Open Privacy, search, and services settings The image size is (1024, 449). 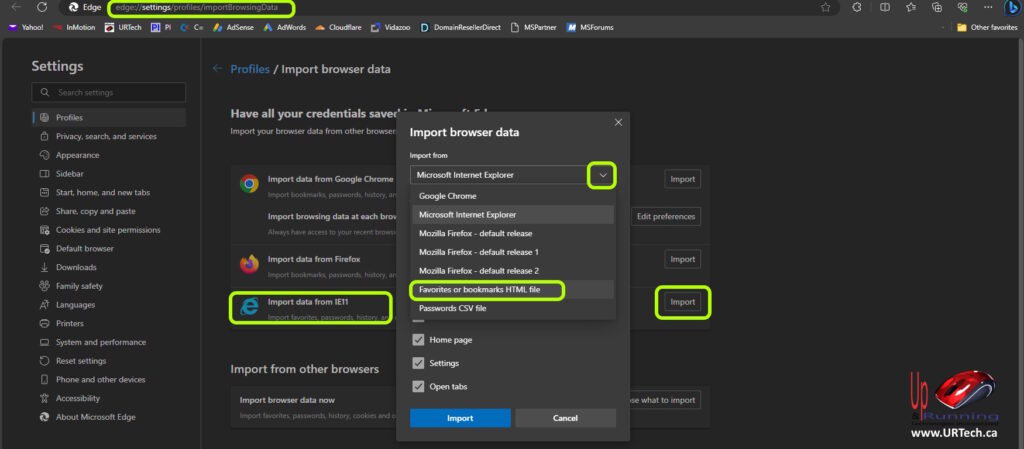click(x=106, y=136)
